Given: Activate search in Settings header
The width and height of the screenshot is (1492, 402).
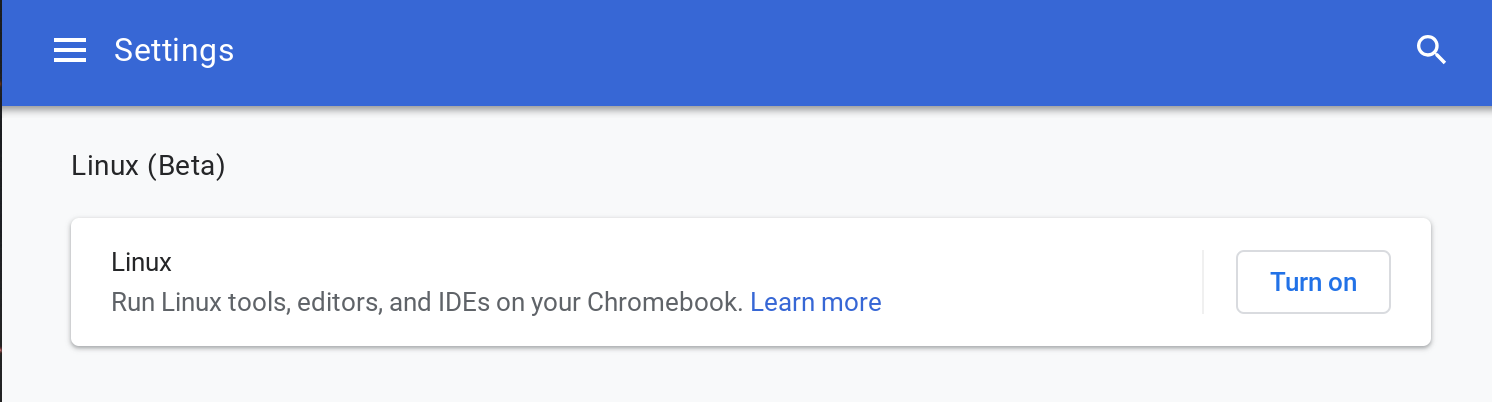Looking at the screenshot, I should coord(1432,50).
